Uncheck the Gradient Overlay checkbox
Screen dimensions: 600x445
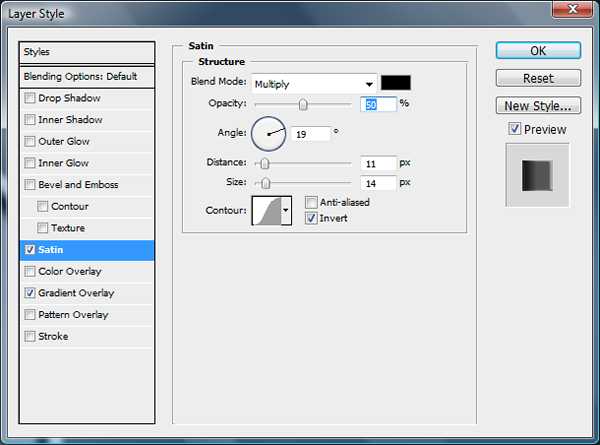(29, 293)
